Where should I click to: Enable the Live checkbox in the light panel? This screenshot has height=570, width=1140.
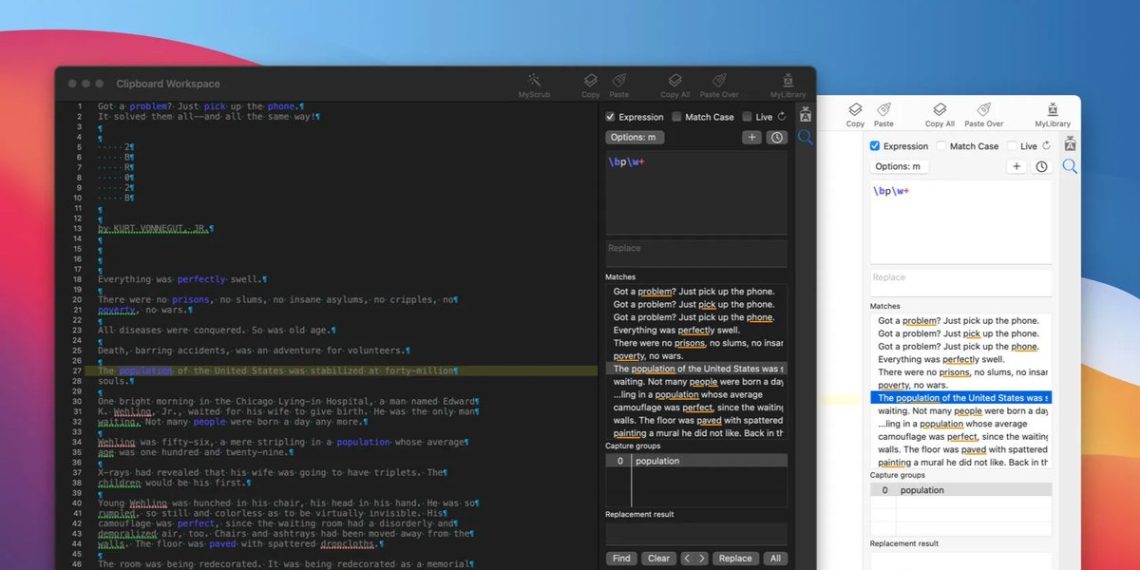pyautogui.click(x=1011, y=146)
